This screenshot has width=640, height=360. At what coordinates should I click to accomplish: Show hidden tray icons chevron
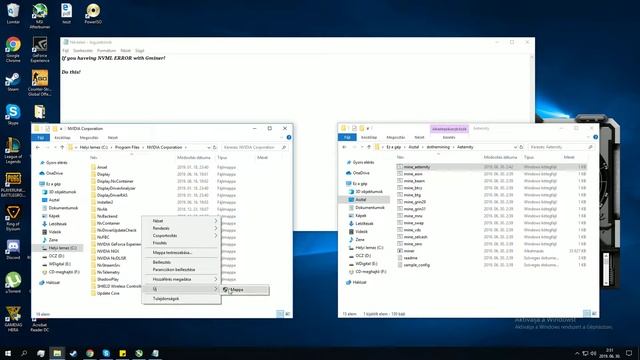577,353
